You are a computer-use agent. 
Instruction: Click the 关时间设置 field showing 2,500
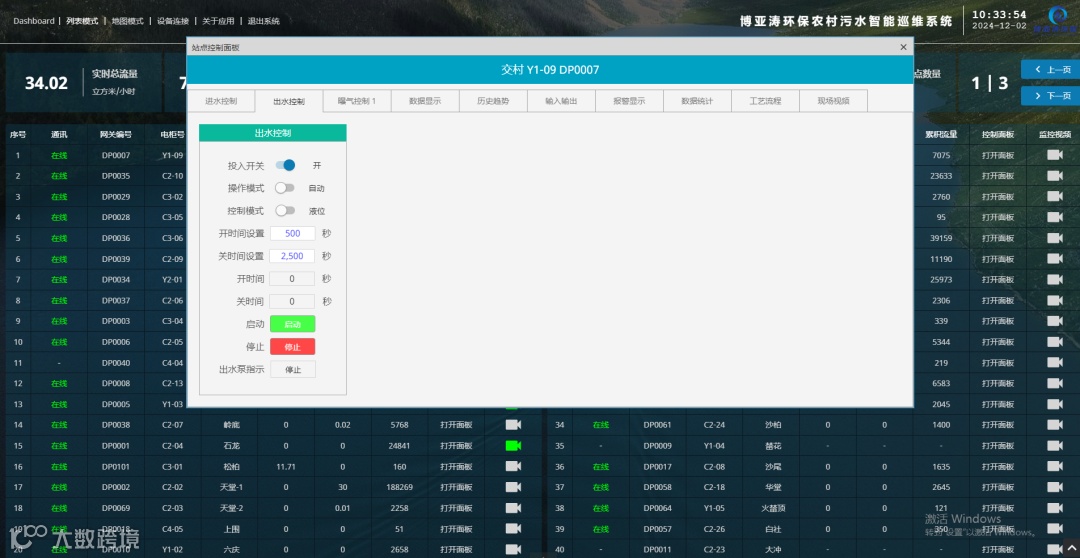292,256
